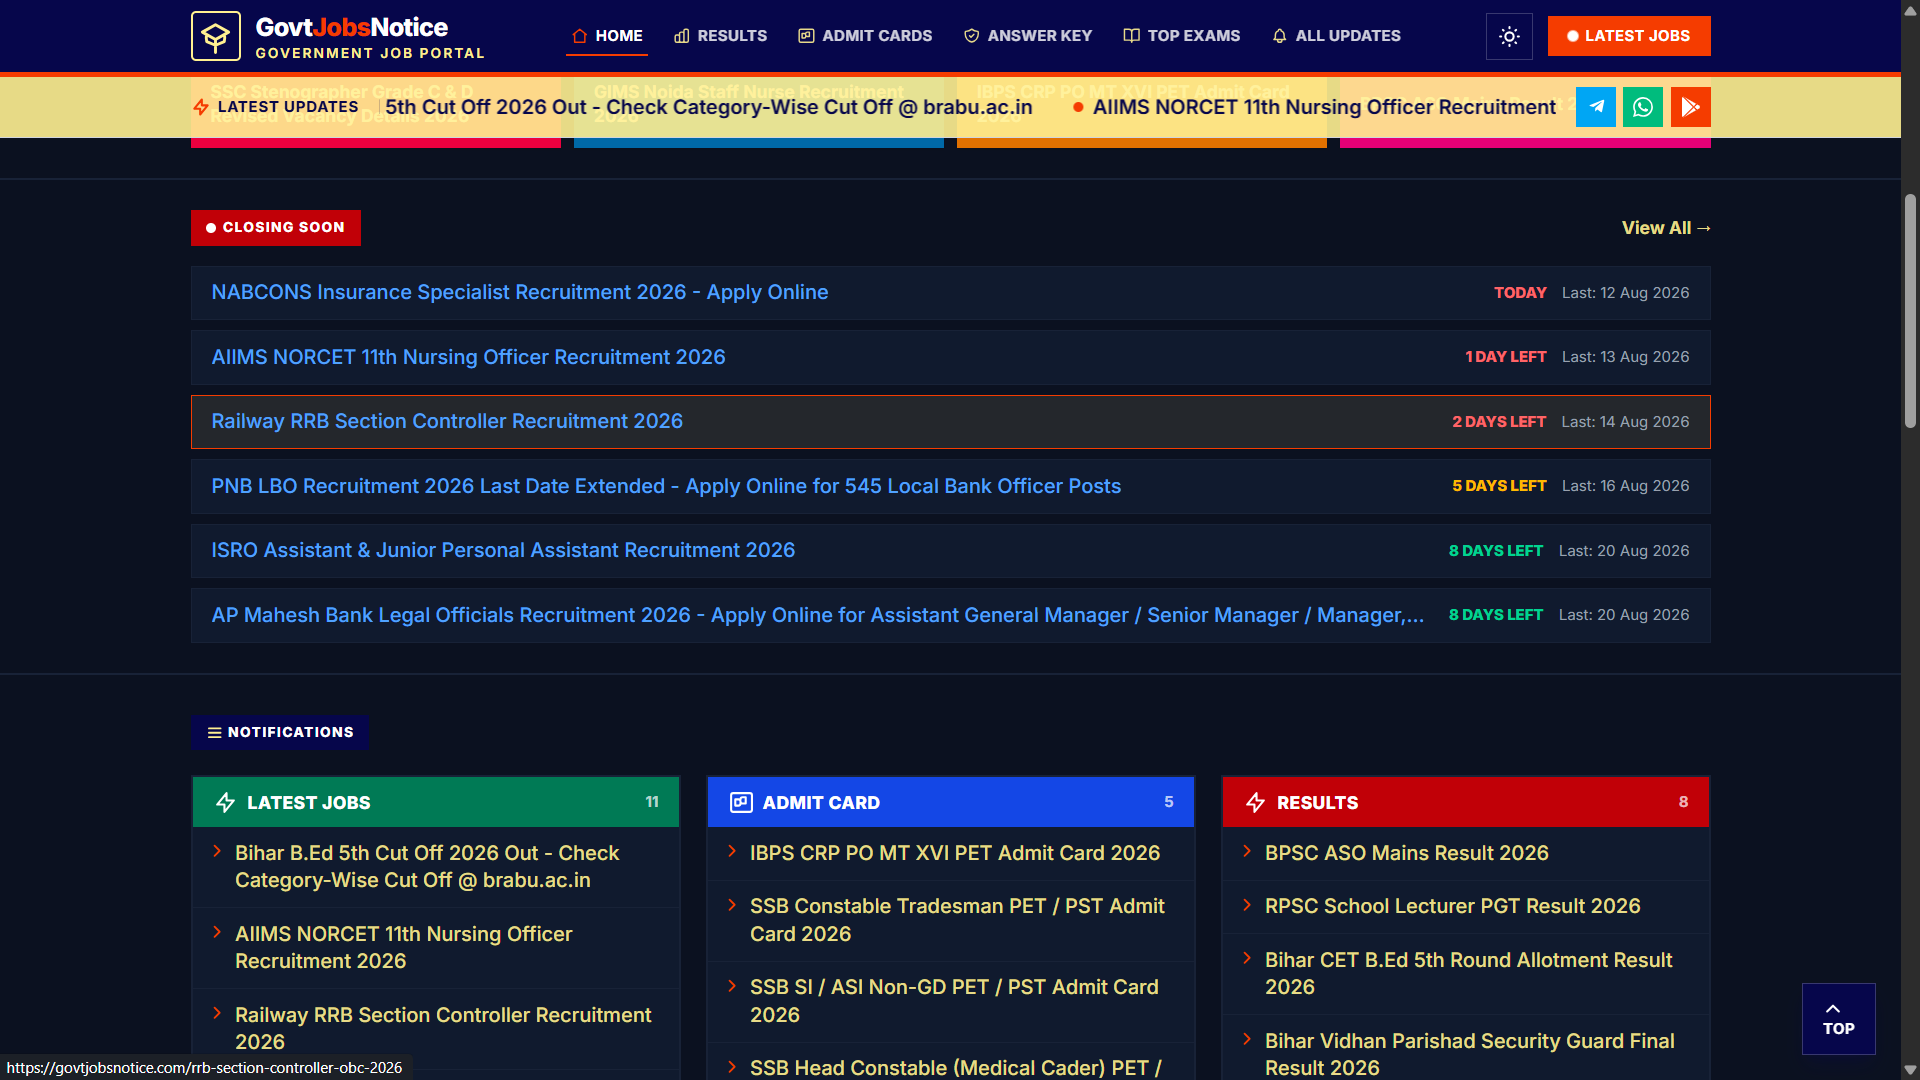Open ISRO Assistant & Junior Personal Assistant link
The width and height of the screenshot is (1920, 1080).
[503, 550]
